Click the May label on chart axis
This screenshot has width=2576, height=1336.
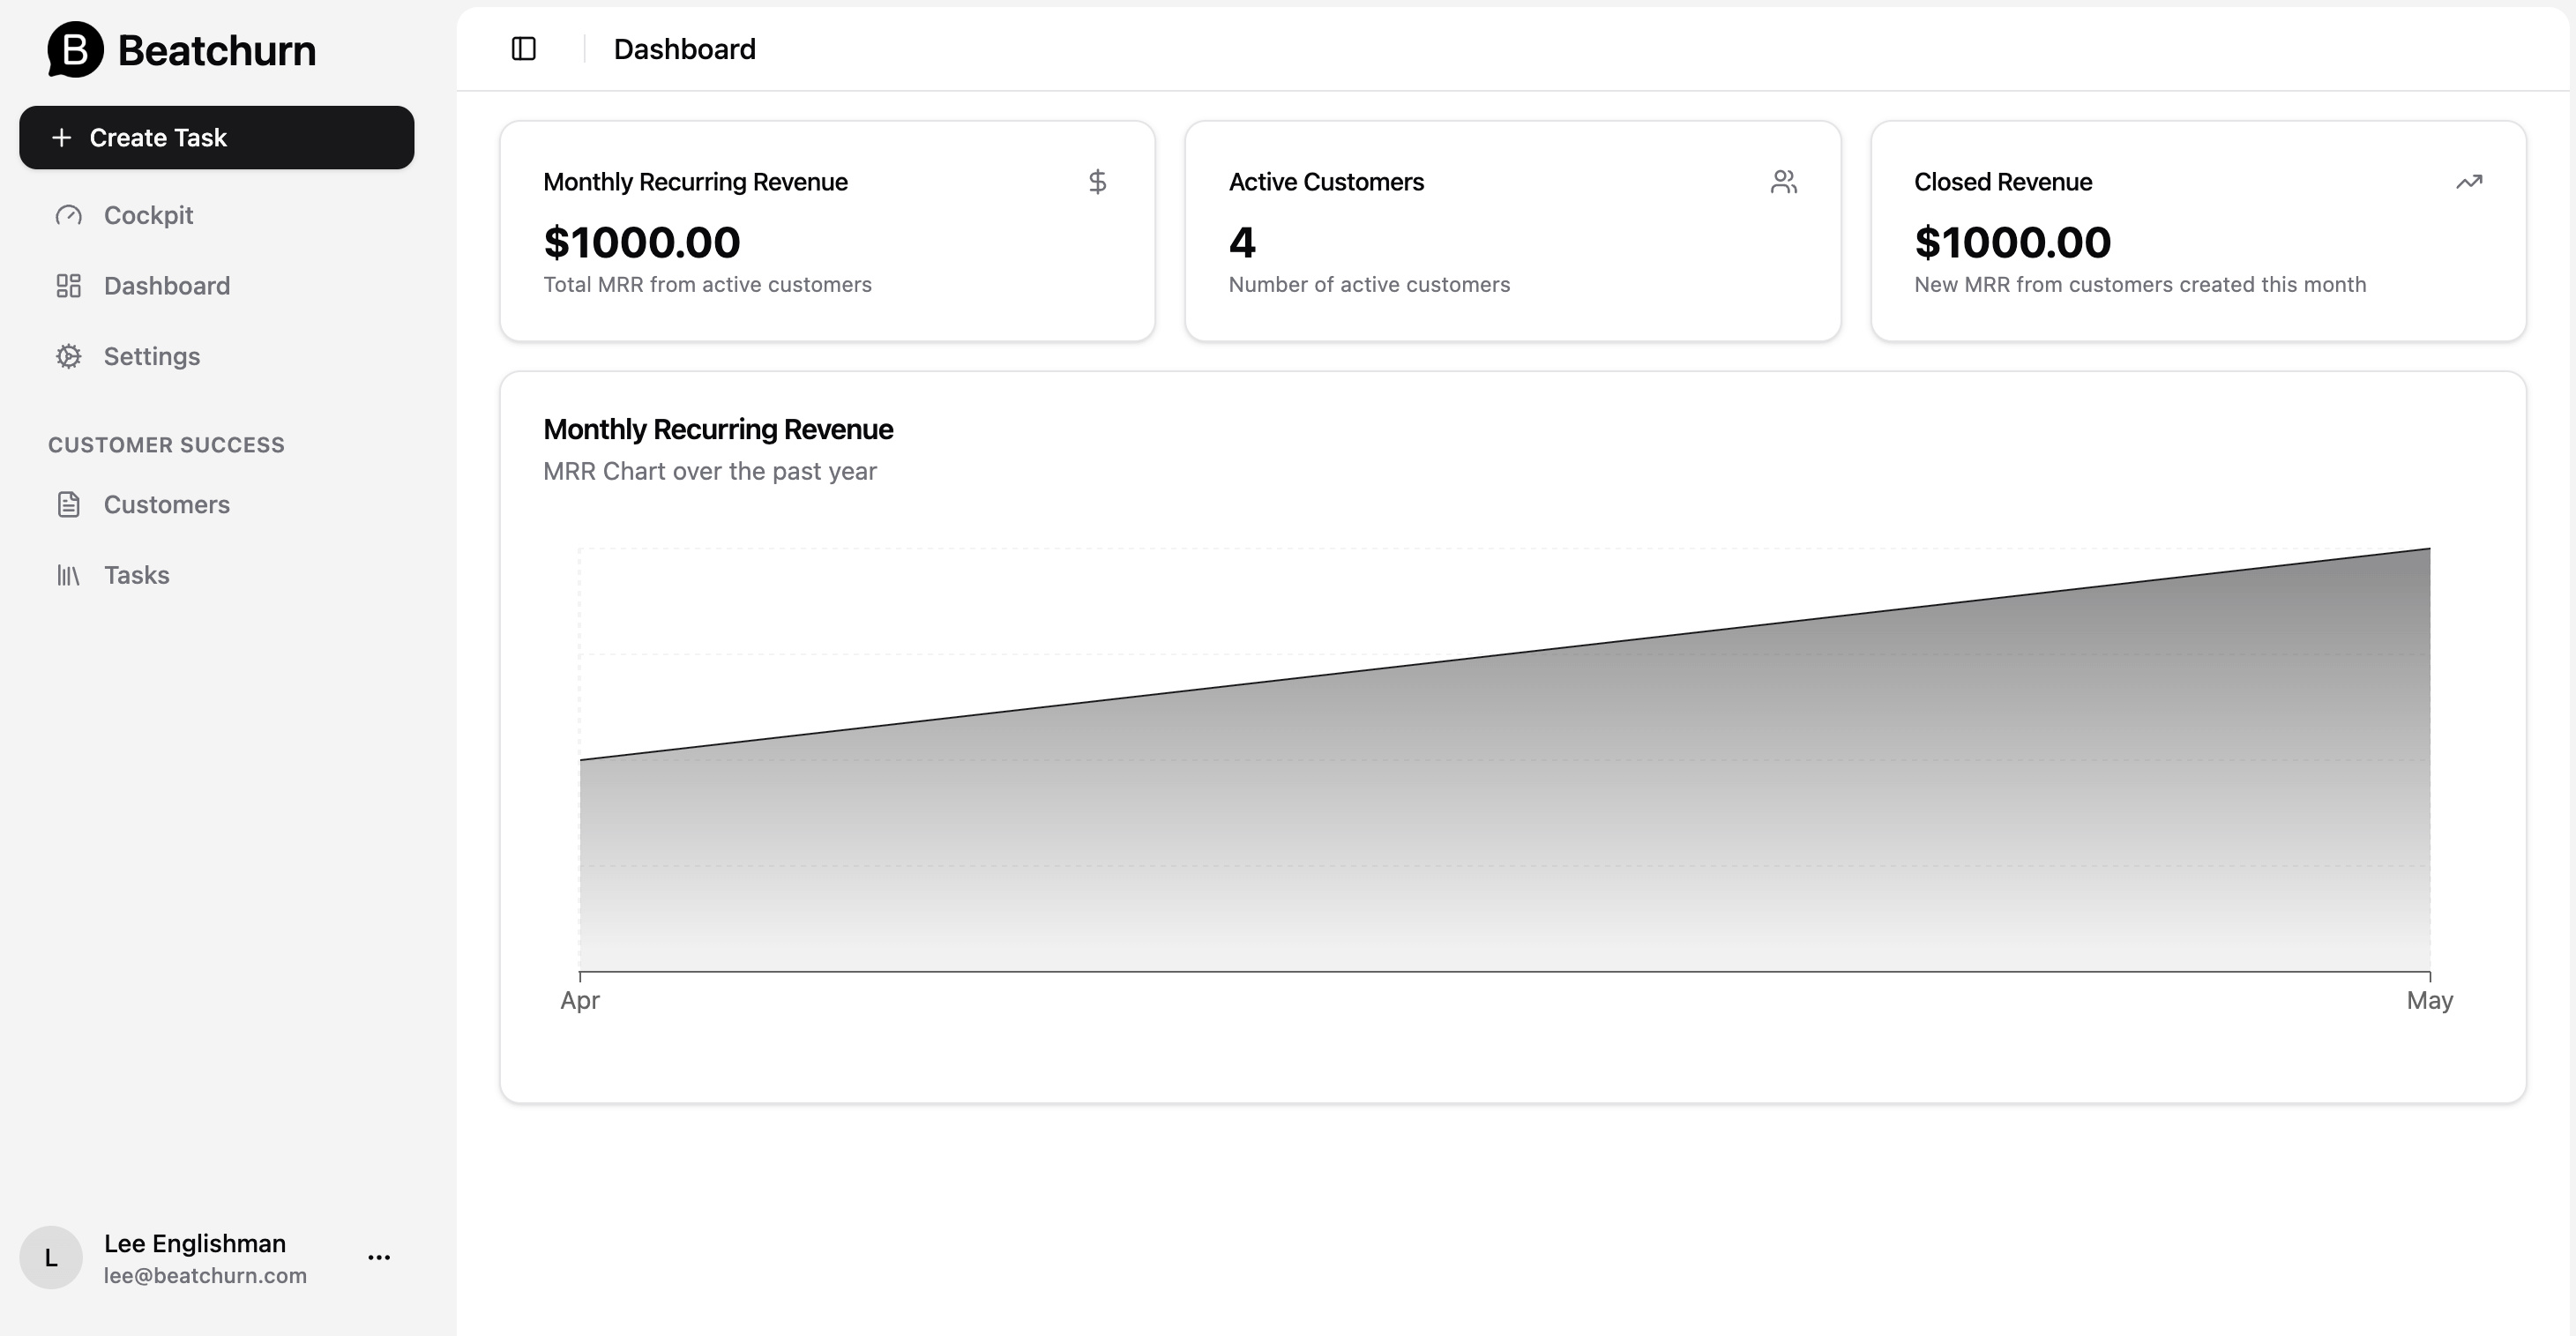click(2429, 1000)
